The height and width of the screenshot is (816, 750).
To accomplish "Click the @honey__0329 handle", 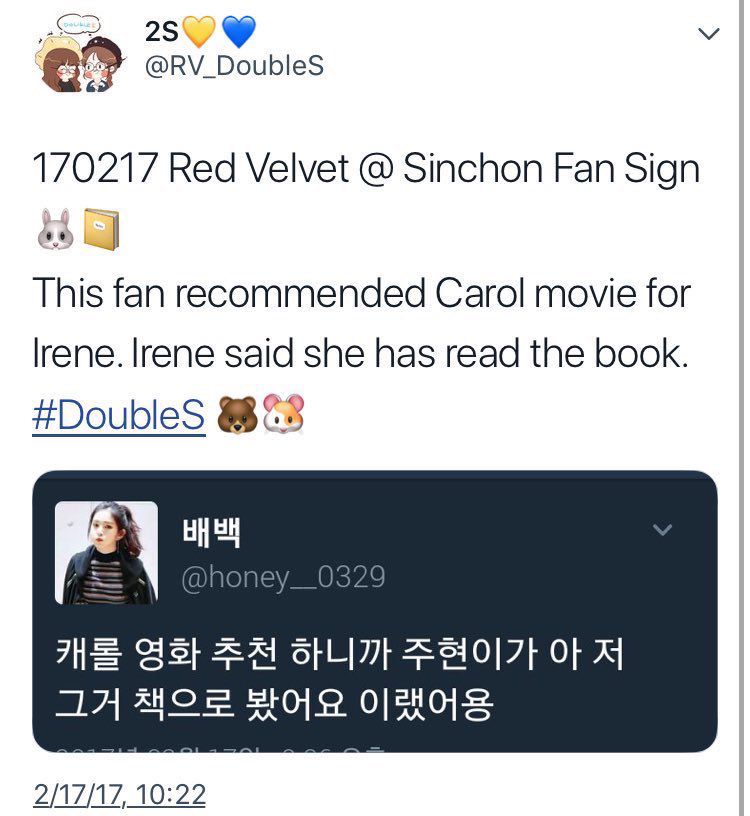I will coord(283,577).
